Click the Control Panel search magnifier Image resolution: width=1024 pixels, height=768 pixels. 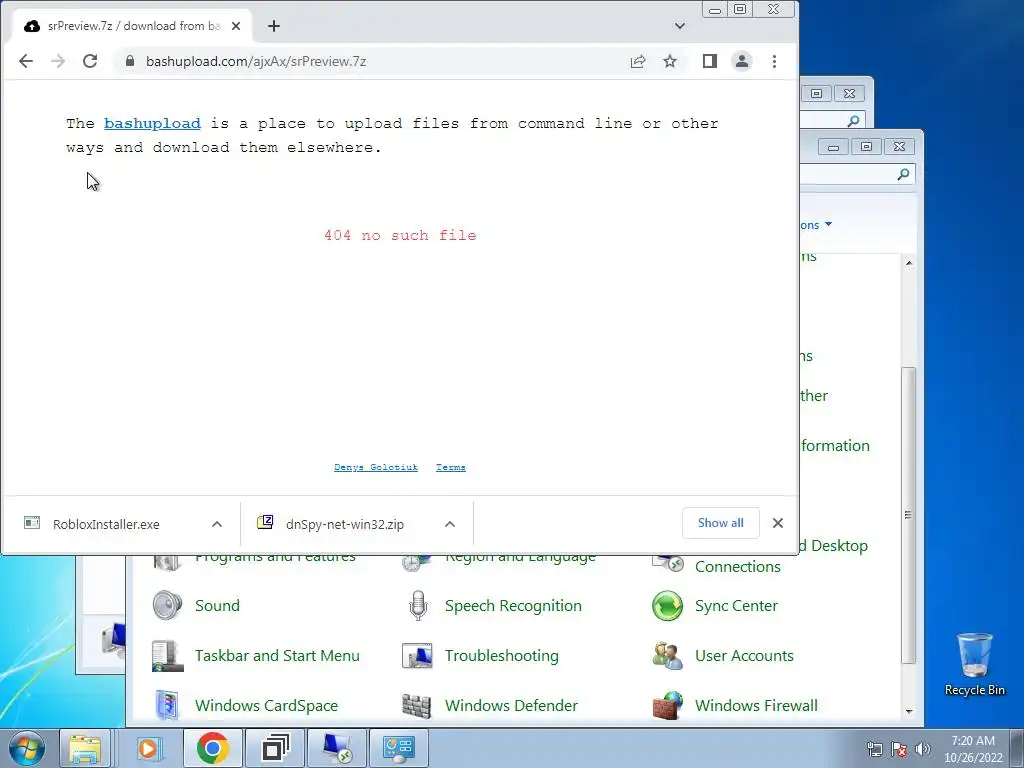pyautogui.click(x=903, y=174)
